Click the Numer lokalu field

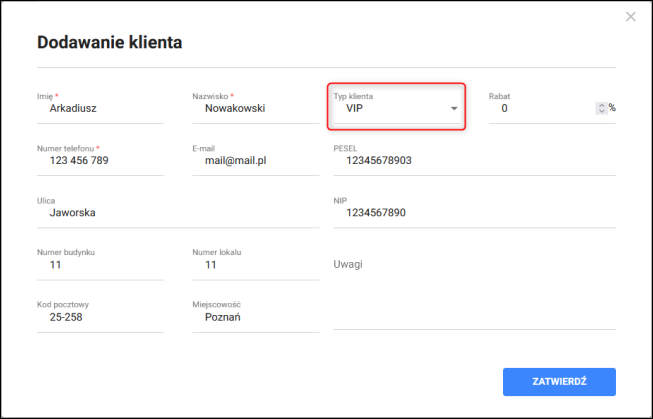255,265
